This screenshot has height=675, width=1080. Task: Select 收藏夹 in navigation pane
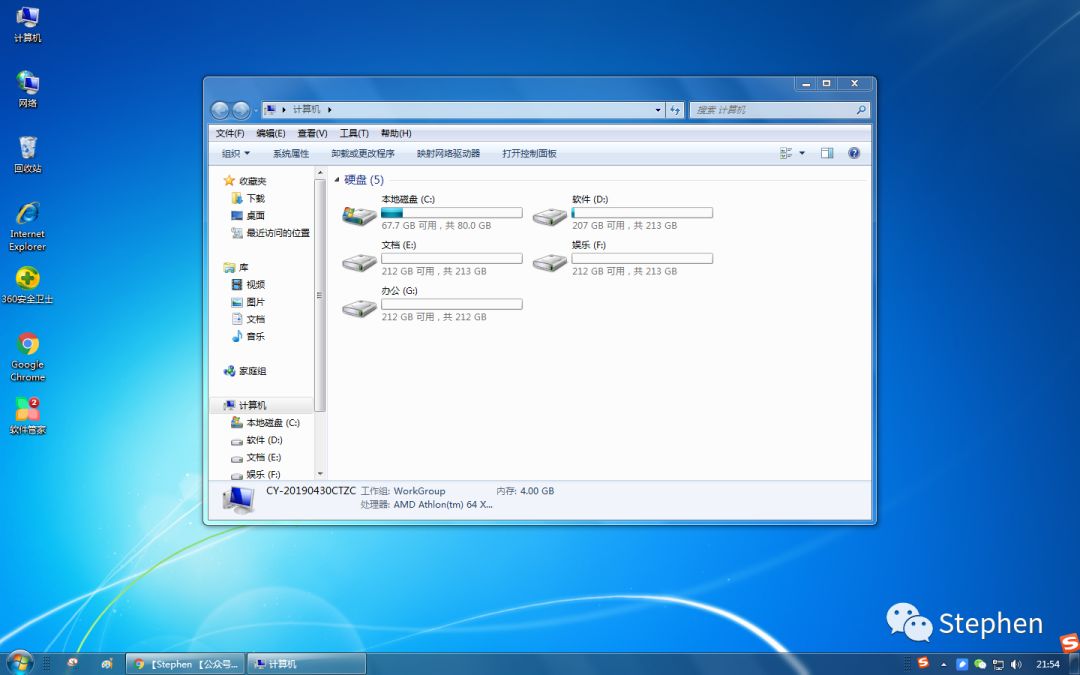coord(245,180)
